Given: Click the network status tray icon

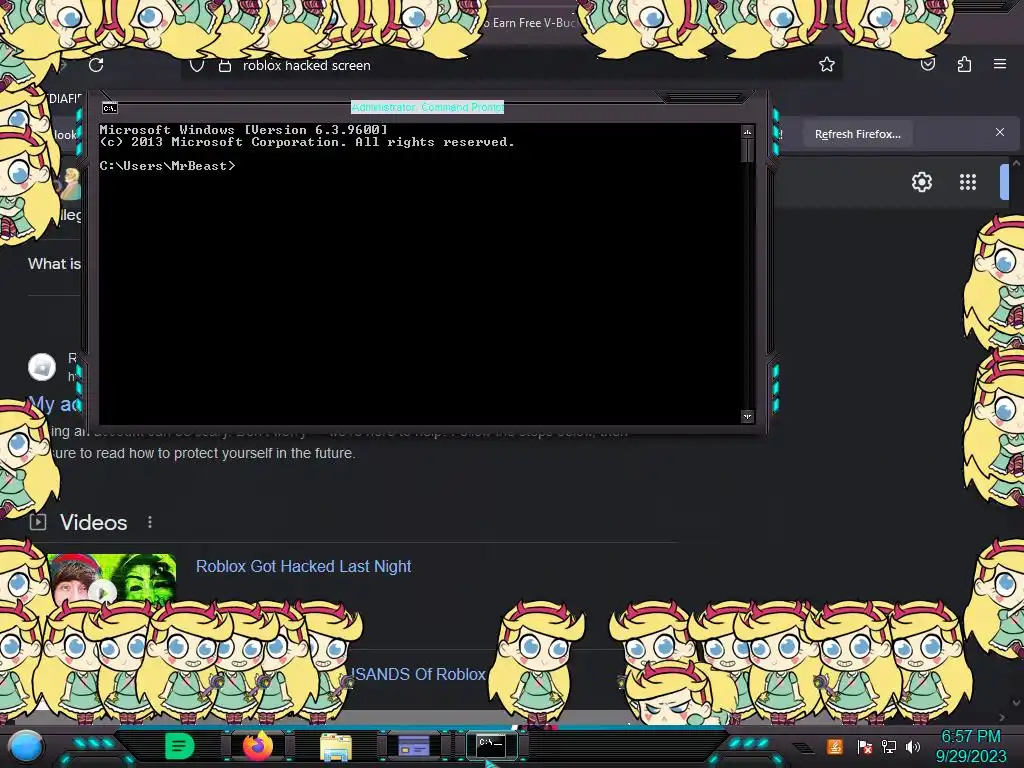Looking at the screenshot, I should tap(889, 746).
